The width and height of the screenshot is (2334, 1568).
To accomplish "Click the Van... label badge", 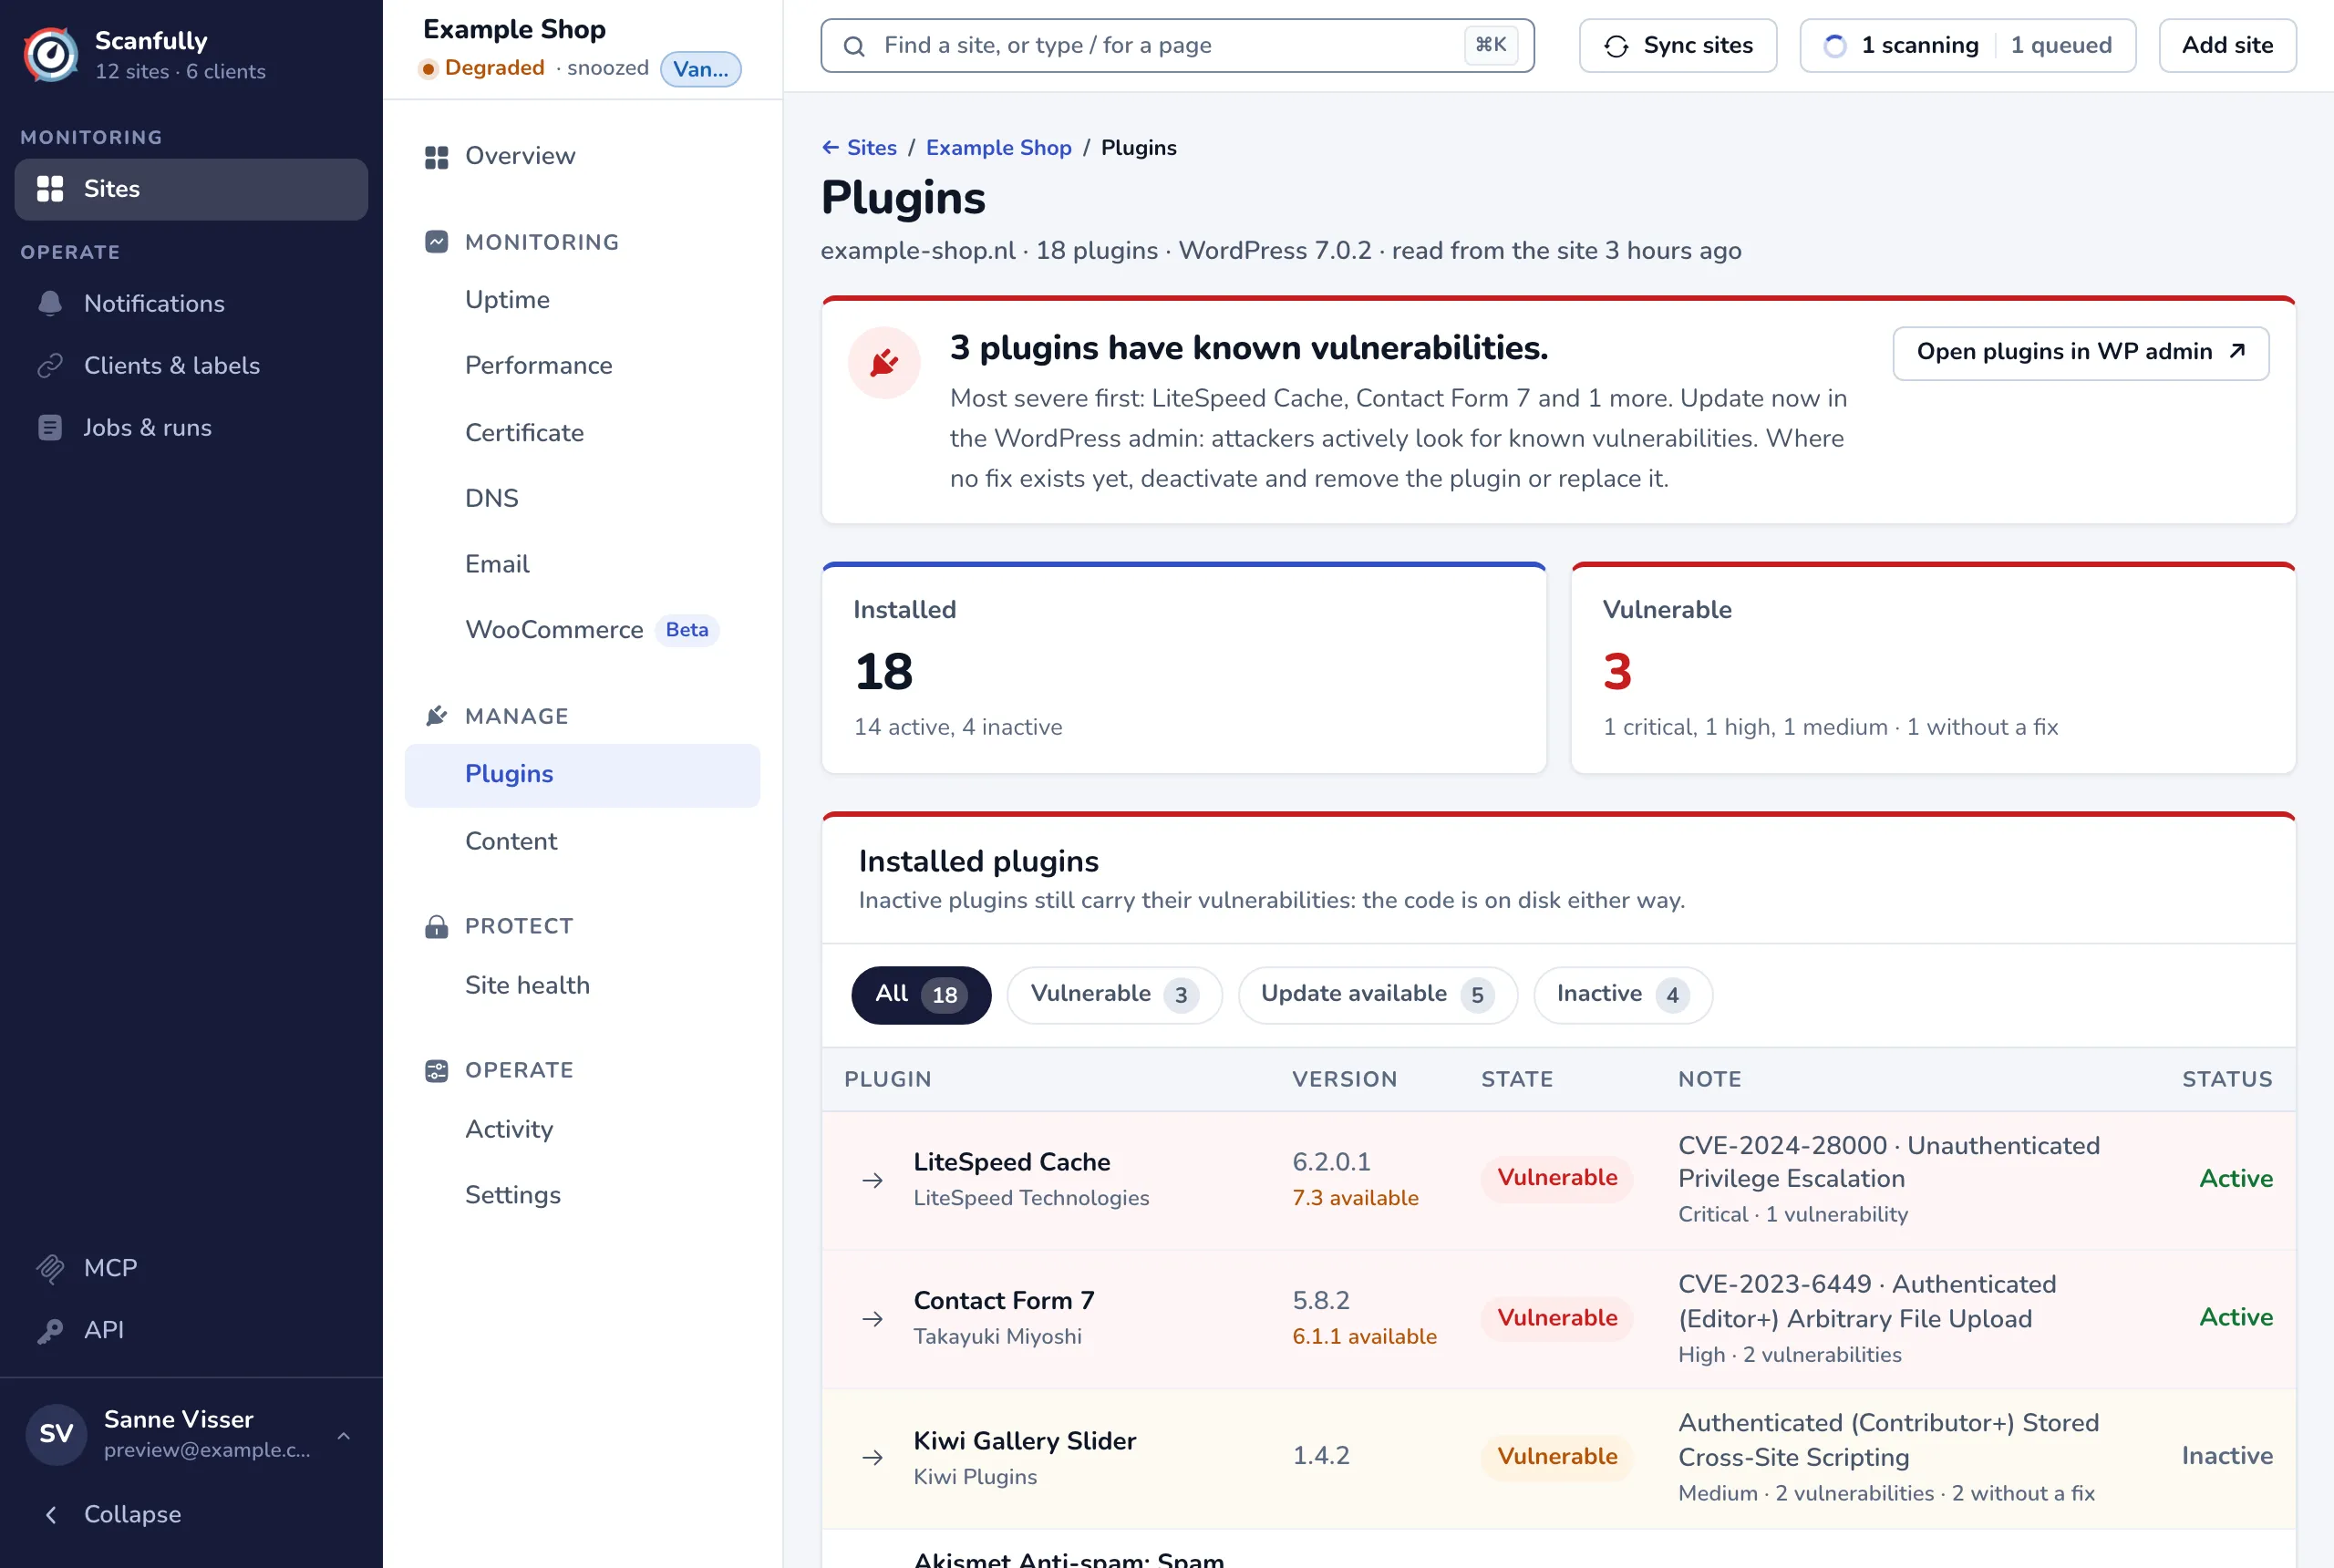I will [701, 69].
